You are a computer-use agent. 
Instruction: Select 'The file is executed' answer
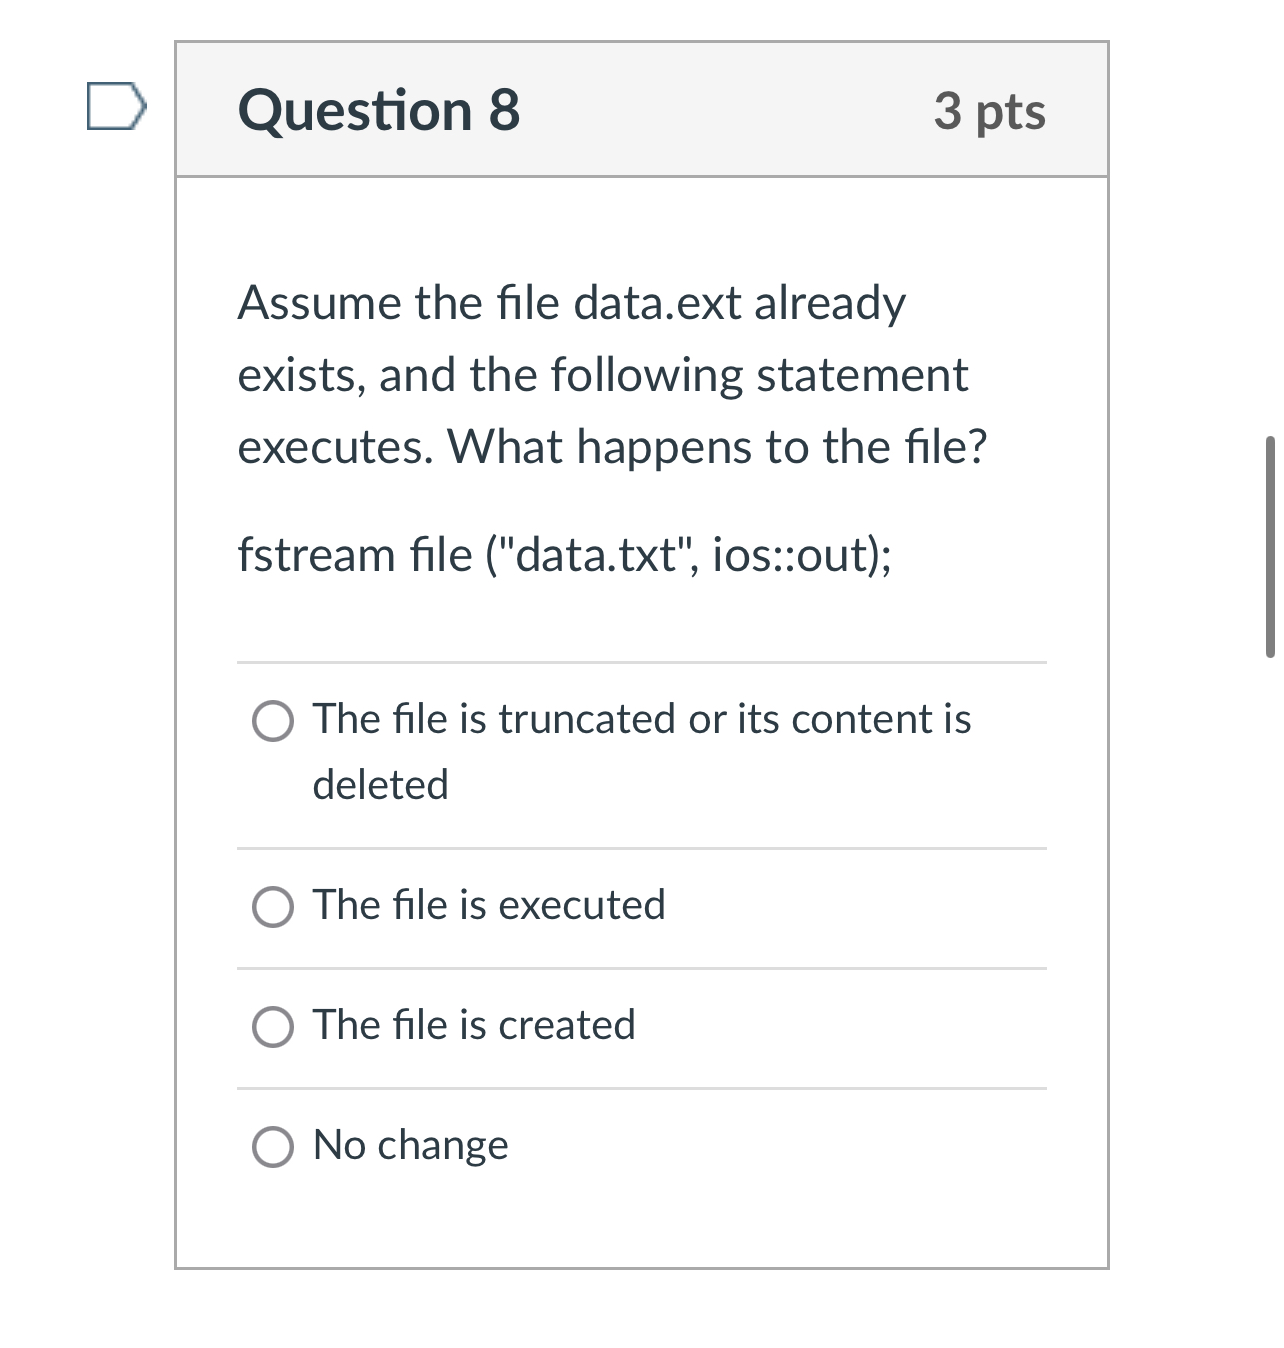pos(488,904)
